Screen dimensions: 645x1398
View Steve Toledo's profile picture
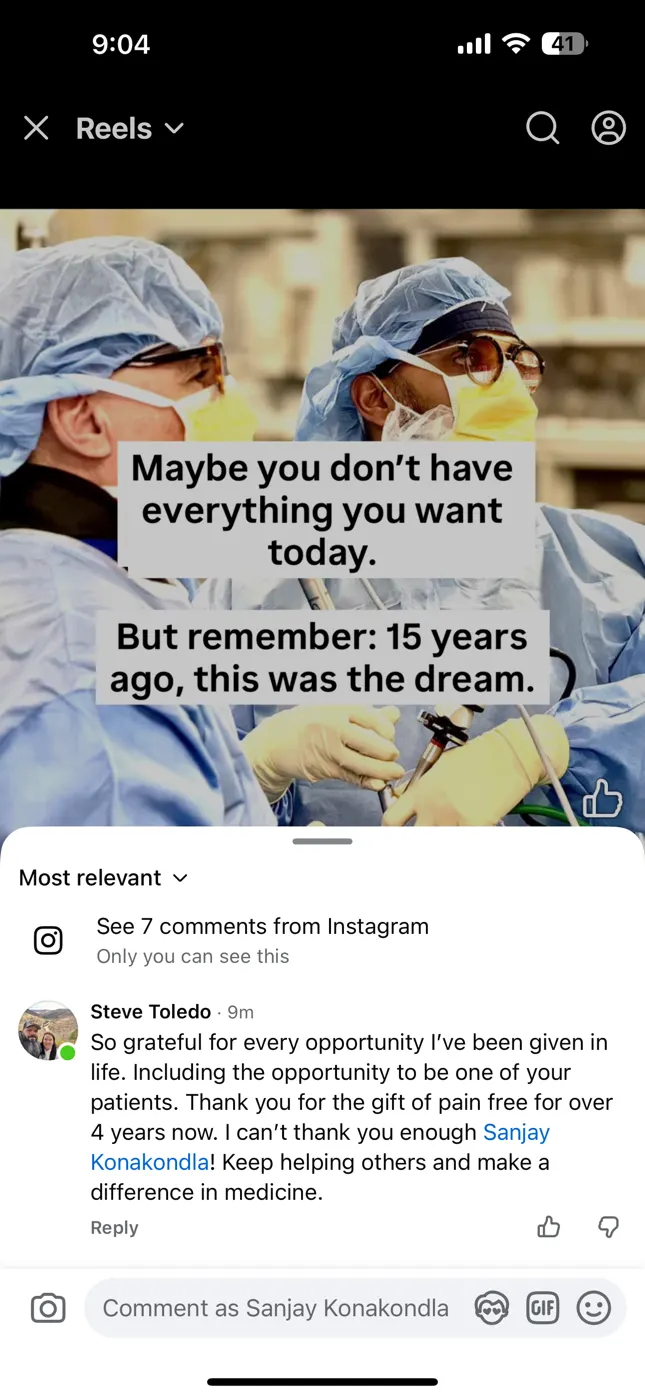[x=48, y=1031]
